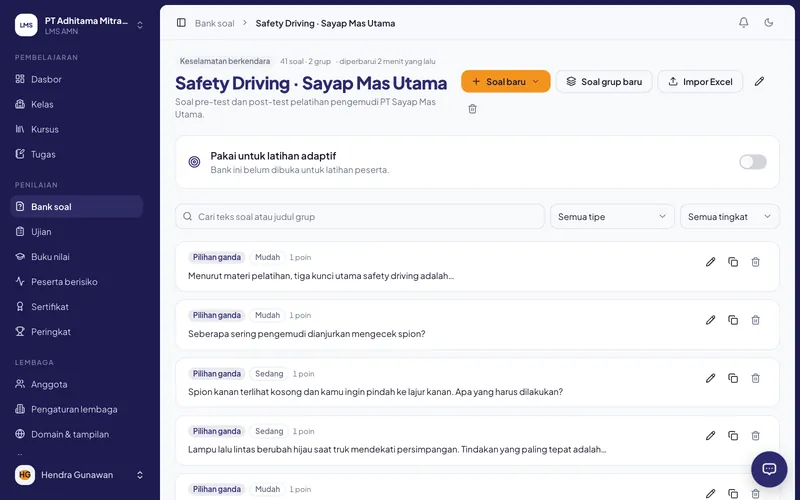Go to Dasbor in sidebar
This screenshot has width=800, height=500.
pyautogui.click(x=77, y=79)
